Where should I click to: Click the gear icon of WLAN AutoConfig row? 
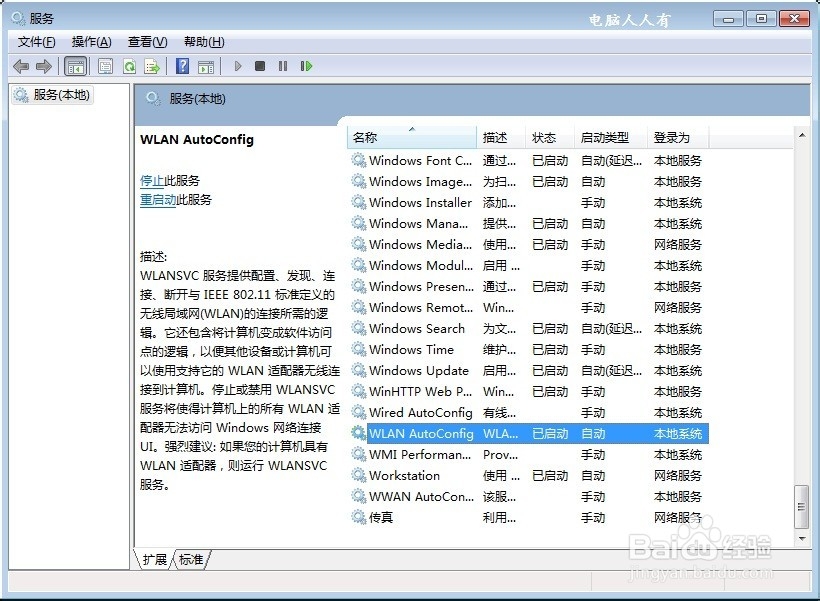(358, 434)
